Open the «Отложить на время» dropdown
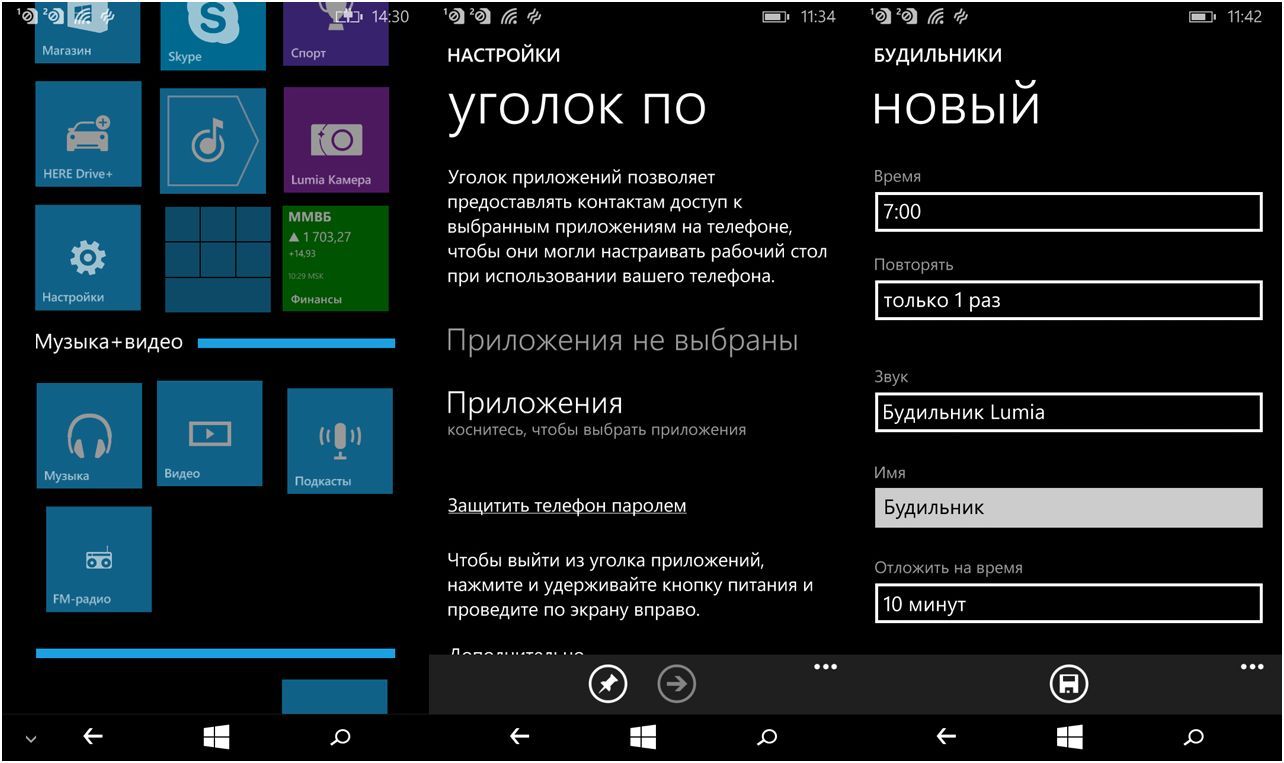Screen dimensions: 1284x763 tap(1067, 604)
